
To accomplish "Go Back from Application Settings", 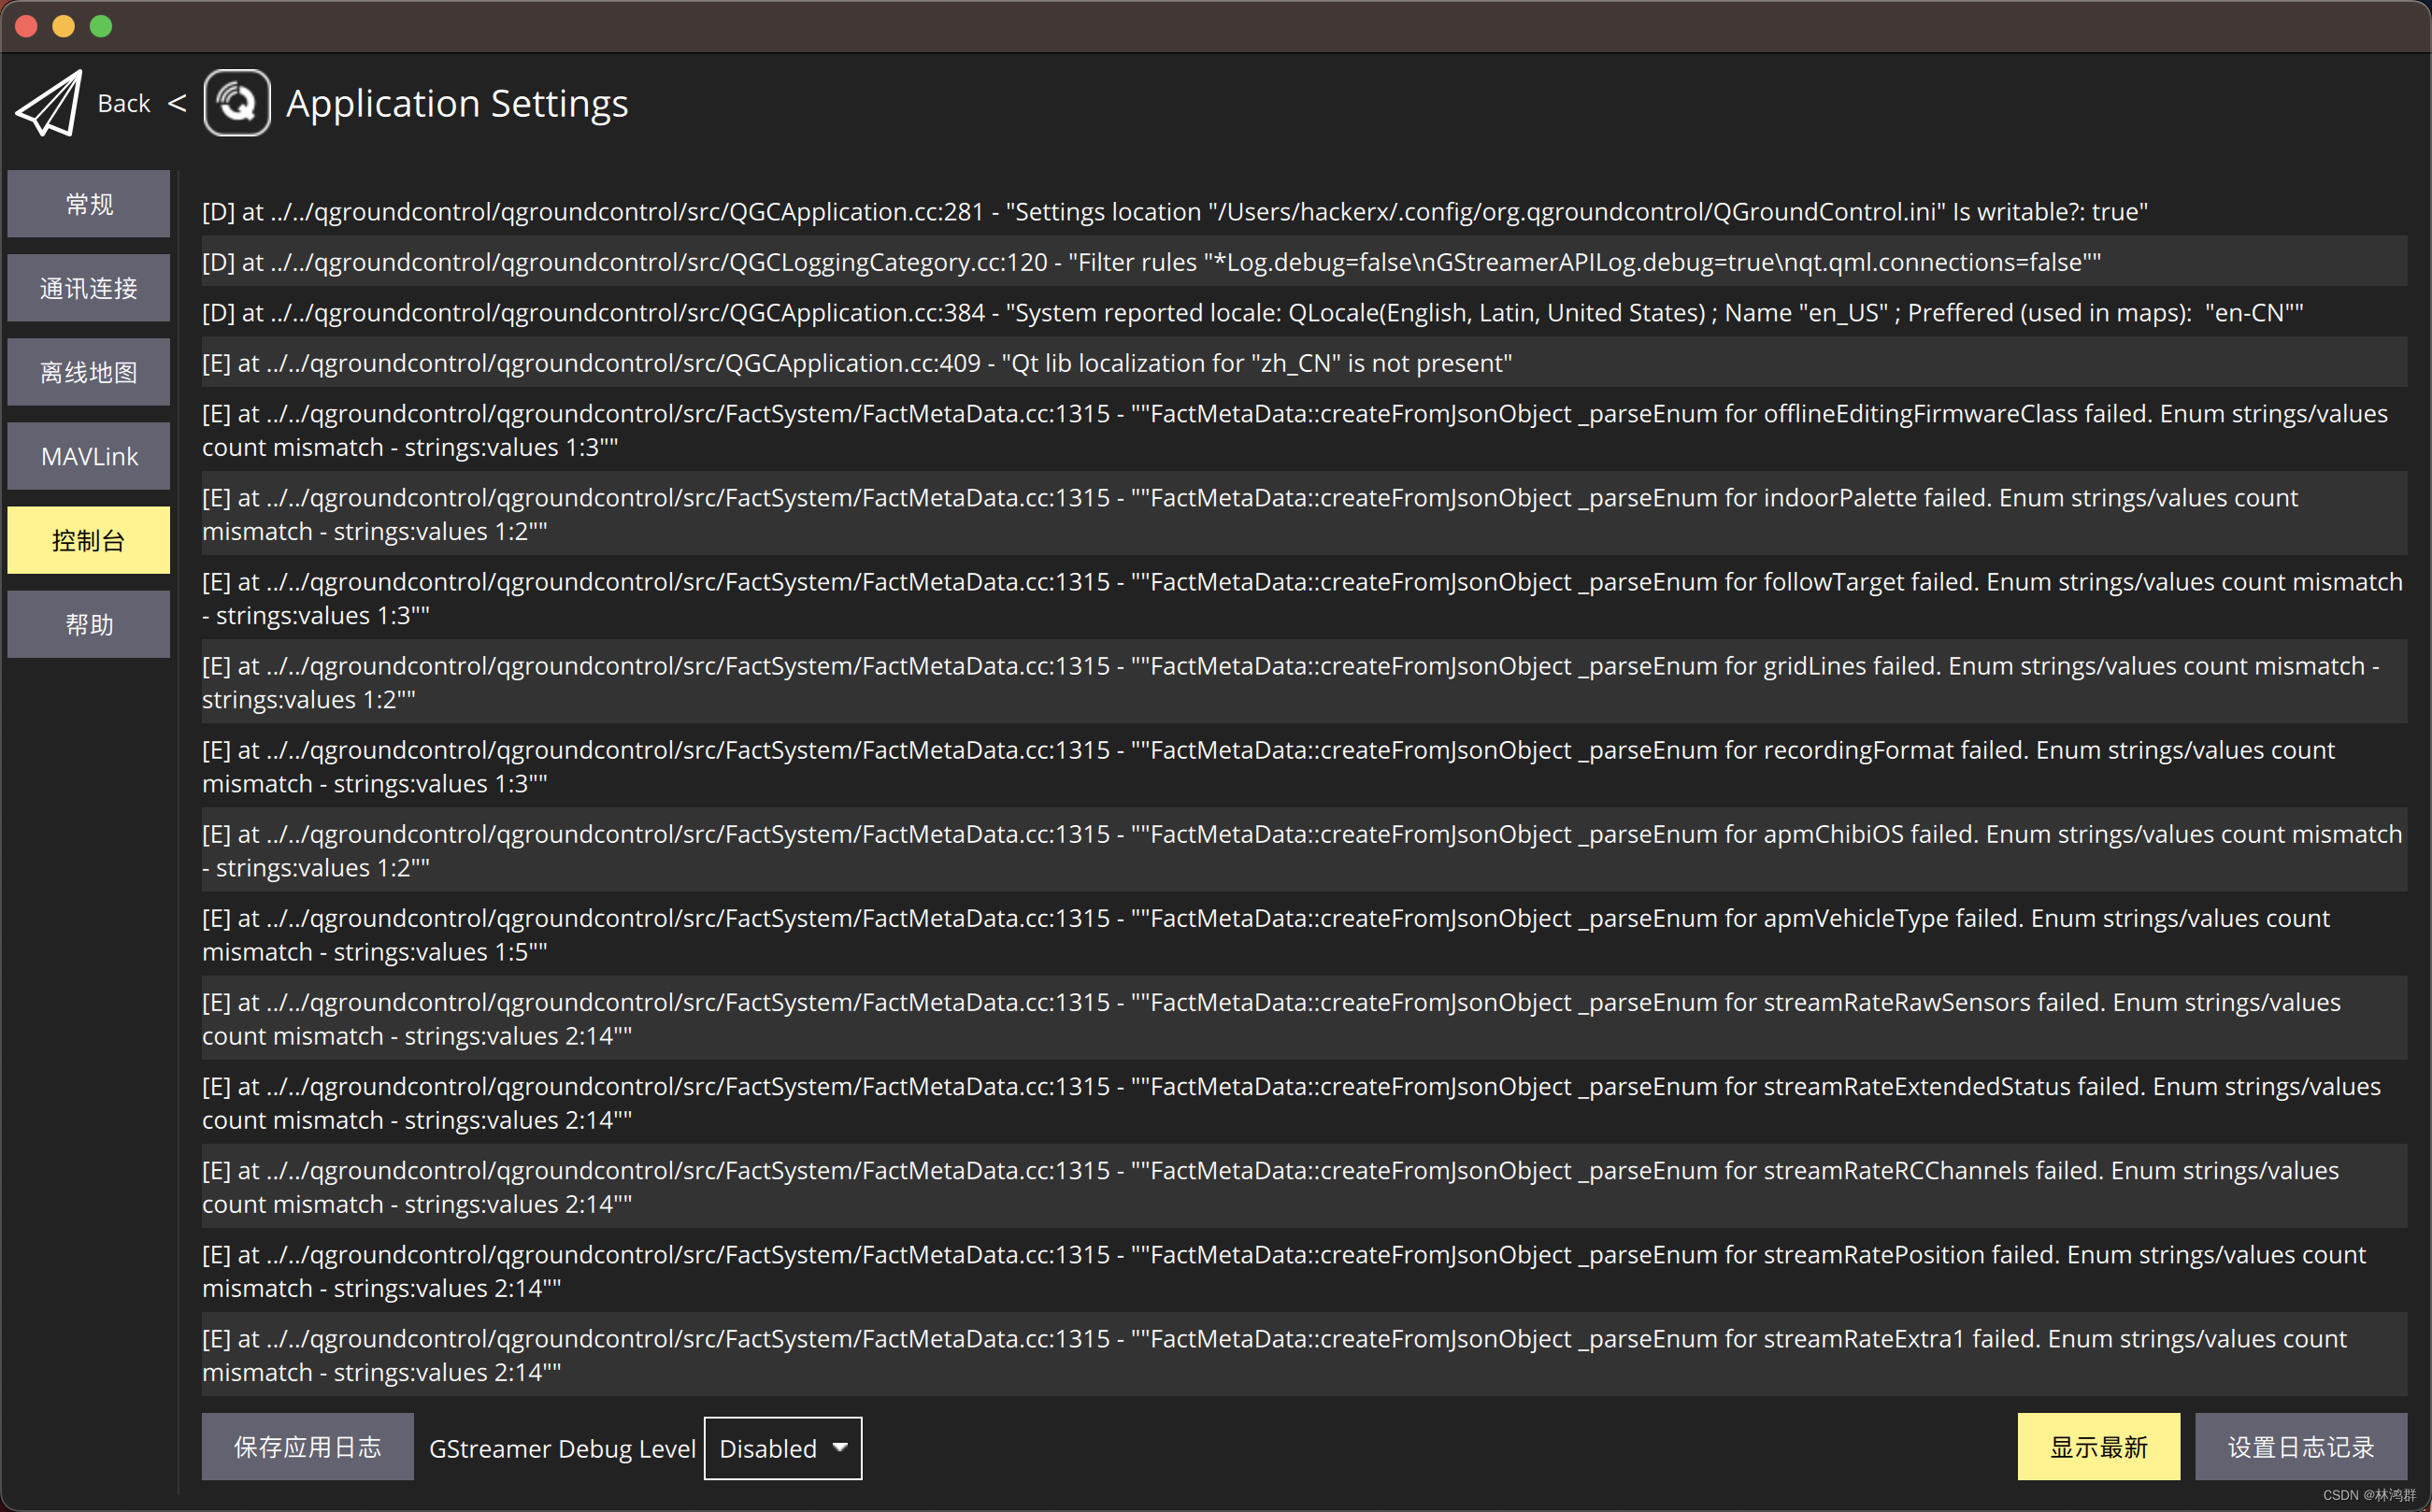I will point(123,103).
